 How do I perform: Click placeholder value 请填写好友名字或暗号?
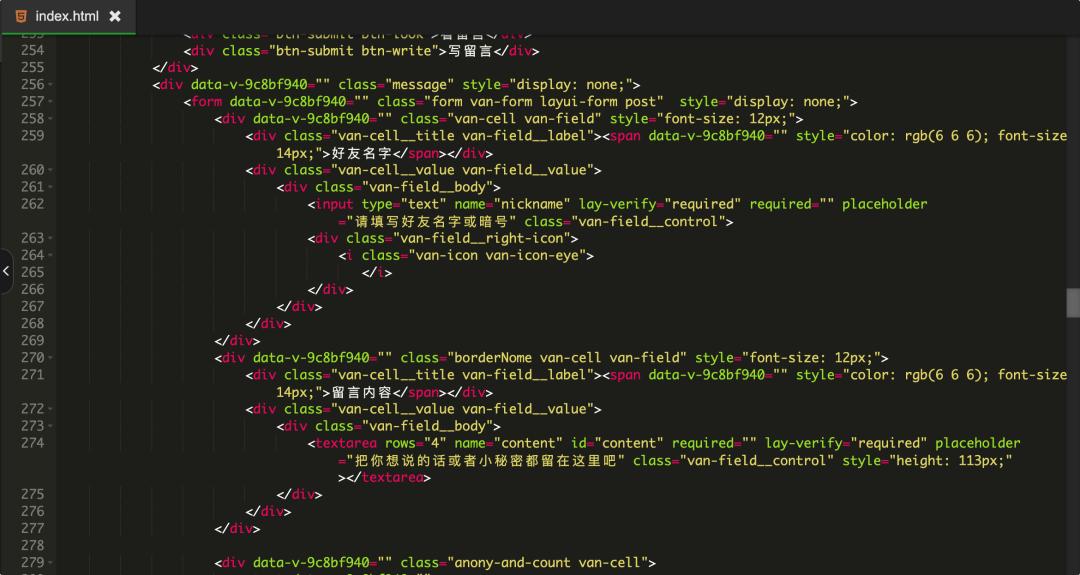[x=431, y=221]
